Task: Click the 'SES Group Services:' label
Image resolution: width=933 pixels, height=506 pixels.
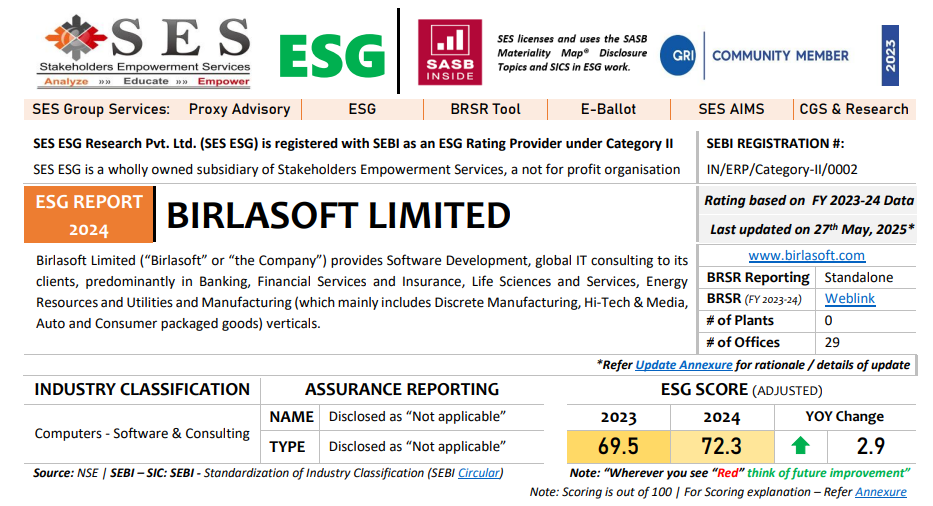Action: [x=101, y=109]
